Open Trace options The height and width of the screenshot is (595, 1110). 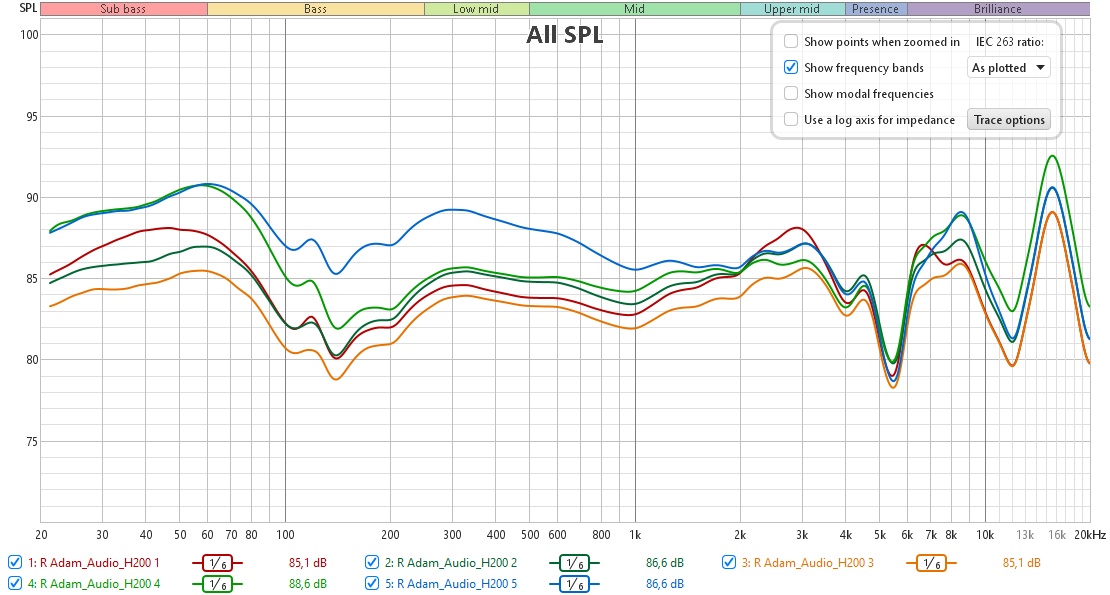click(x=1009, y=120)
